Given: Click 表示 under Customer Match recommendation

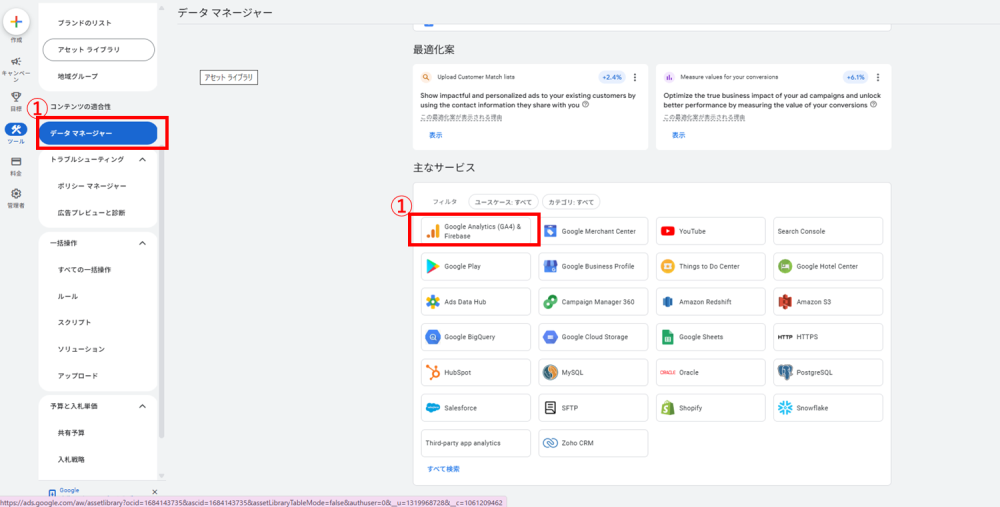Looking at the screenshot, I should tap(435, 135).
